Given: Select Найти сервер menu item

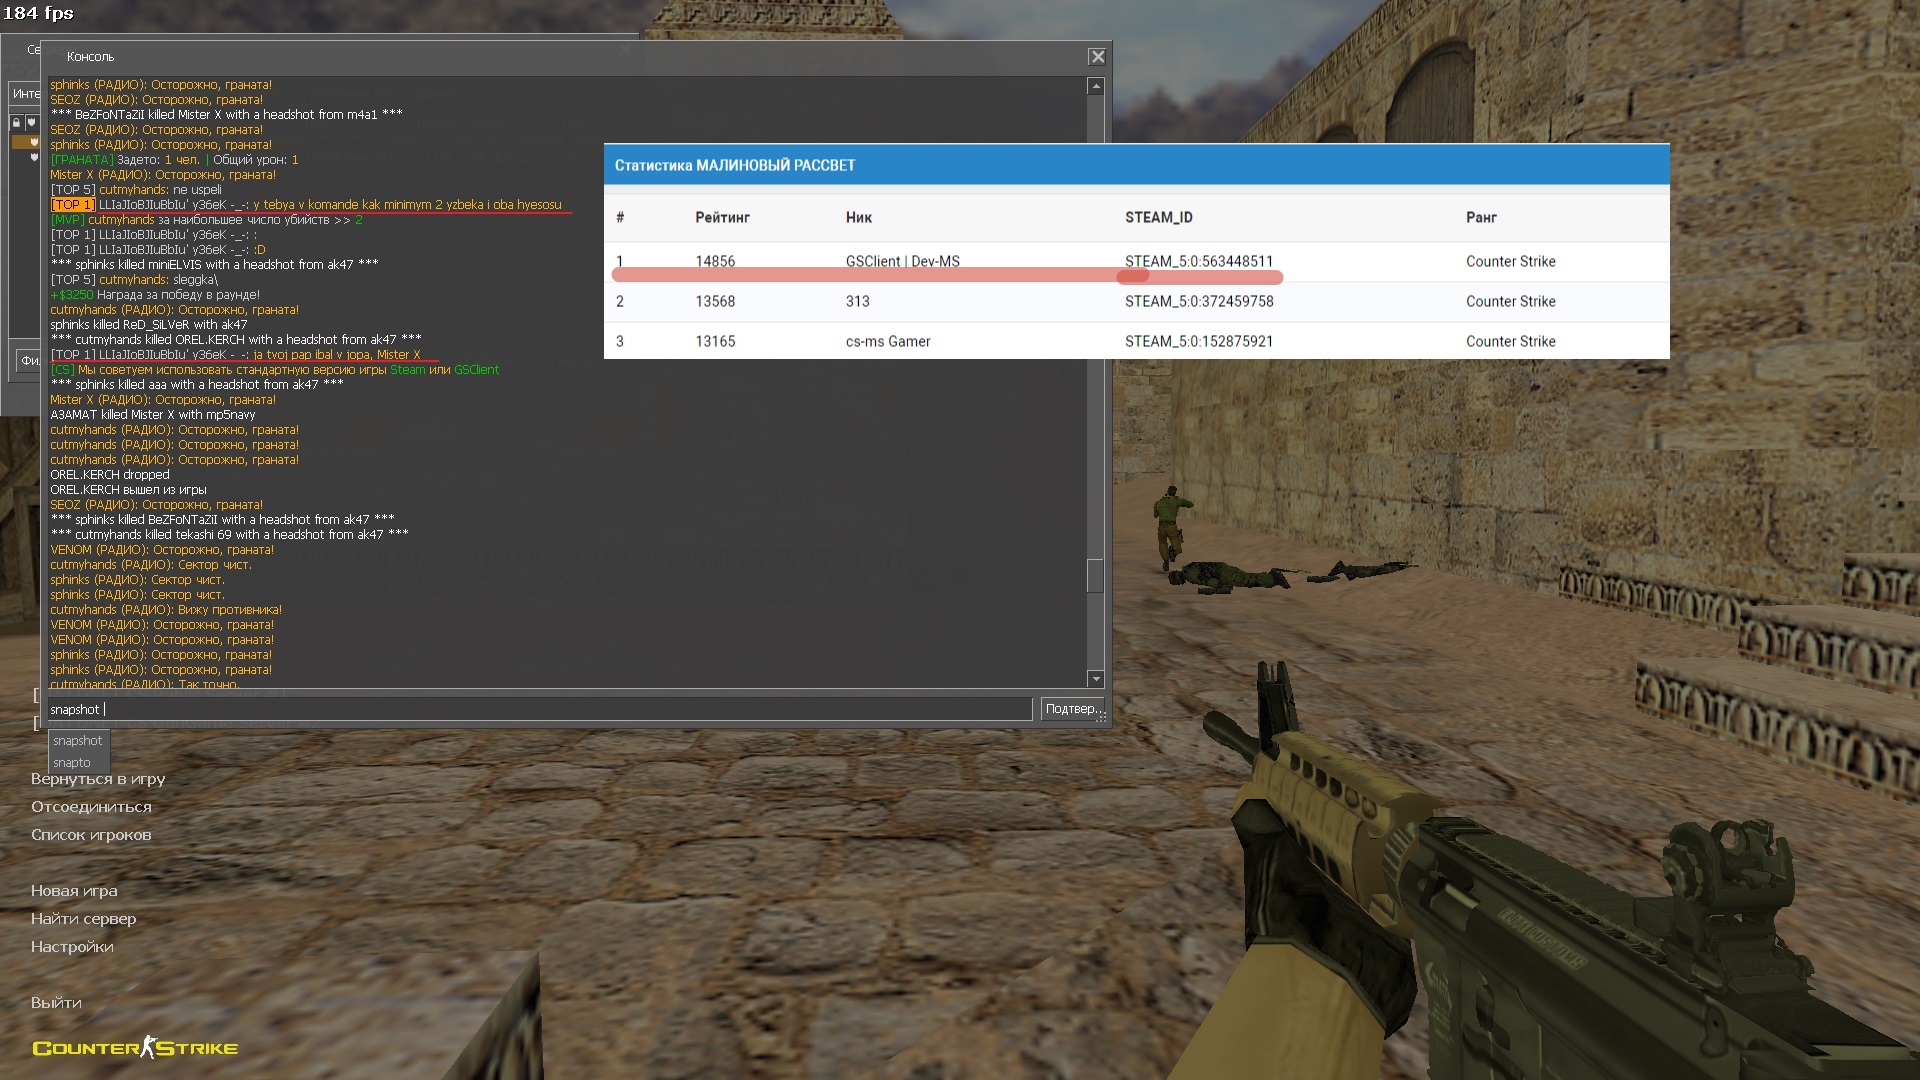Looking at the screenshot, I should click(83, 919).
